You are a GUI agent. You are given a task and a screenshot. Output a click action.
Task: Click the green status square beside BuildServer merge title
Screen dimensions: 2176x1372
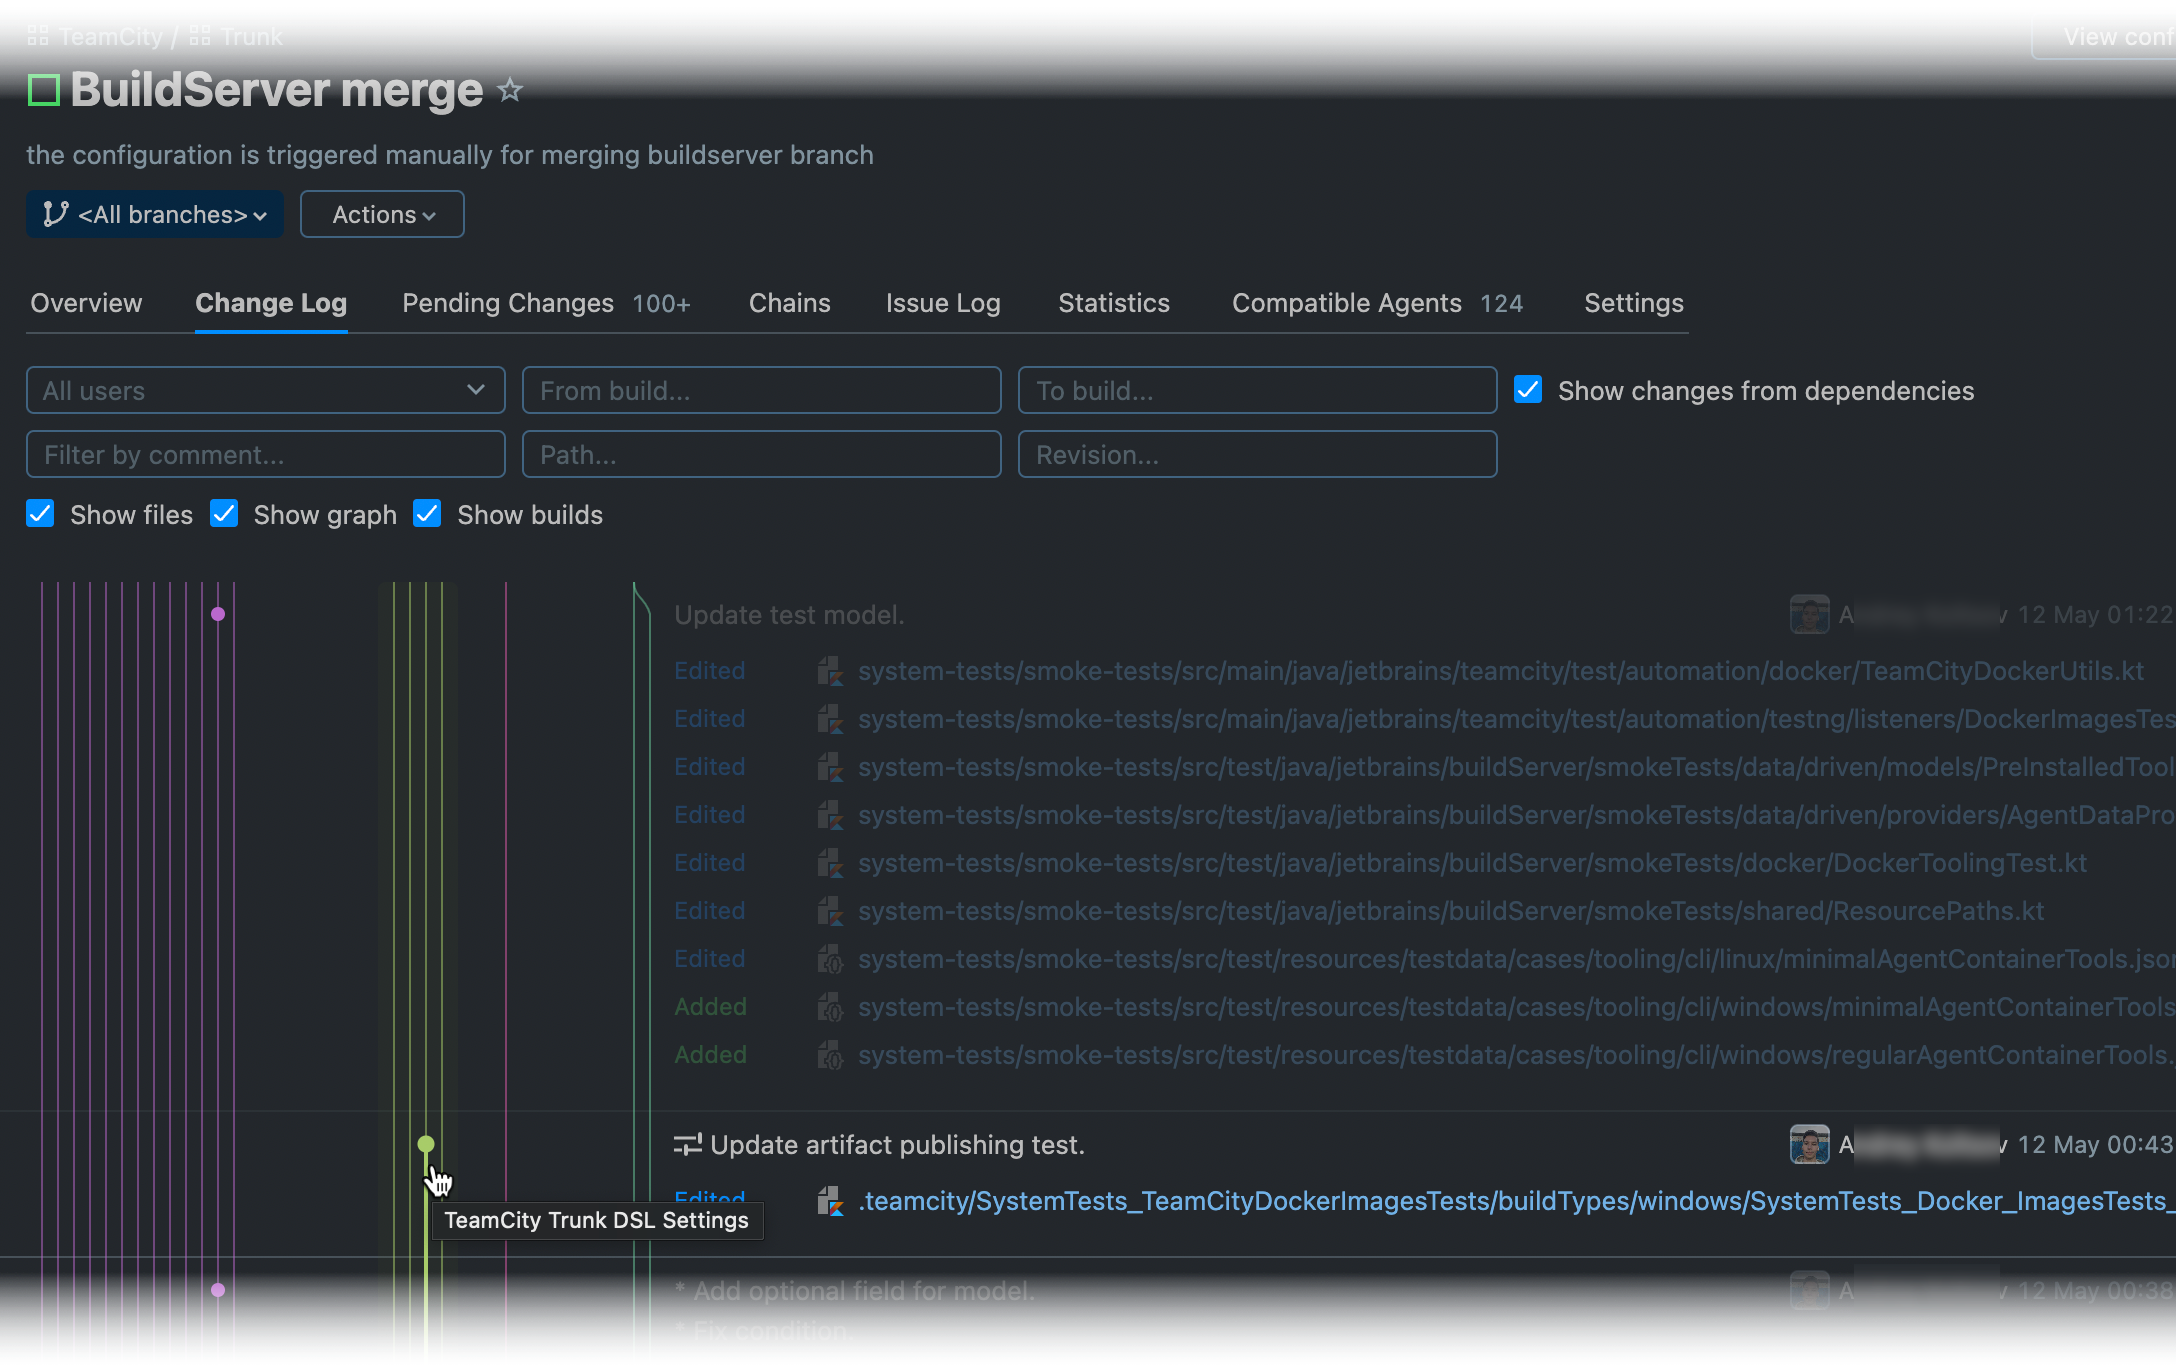[43, 89]
